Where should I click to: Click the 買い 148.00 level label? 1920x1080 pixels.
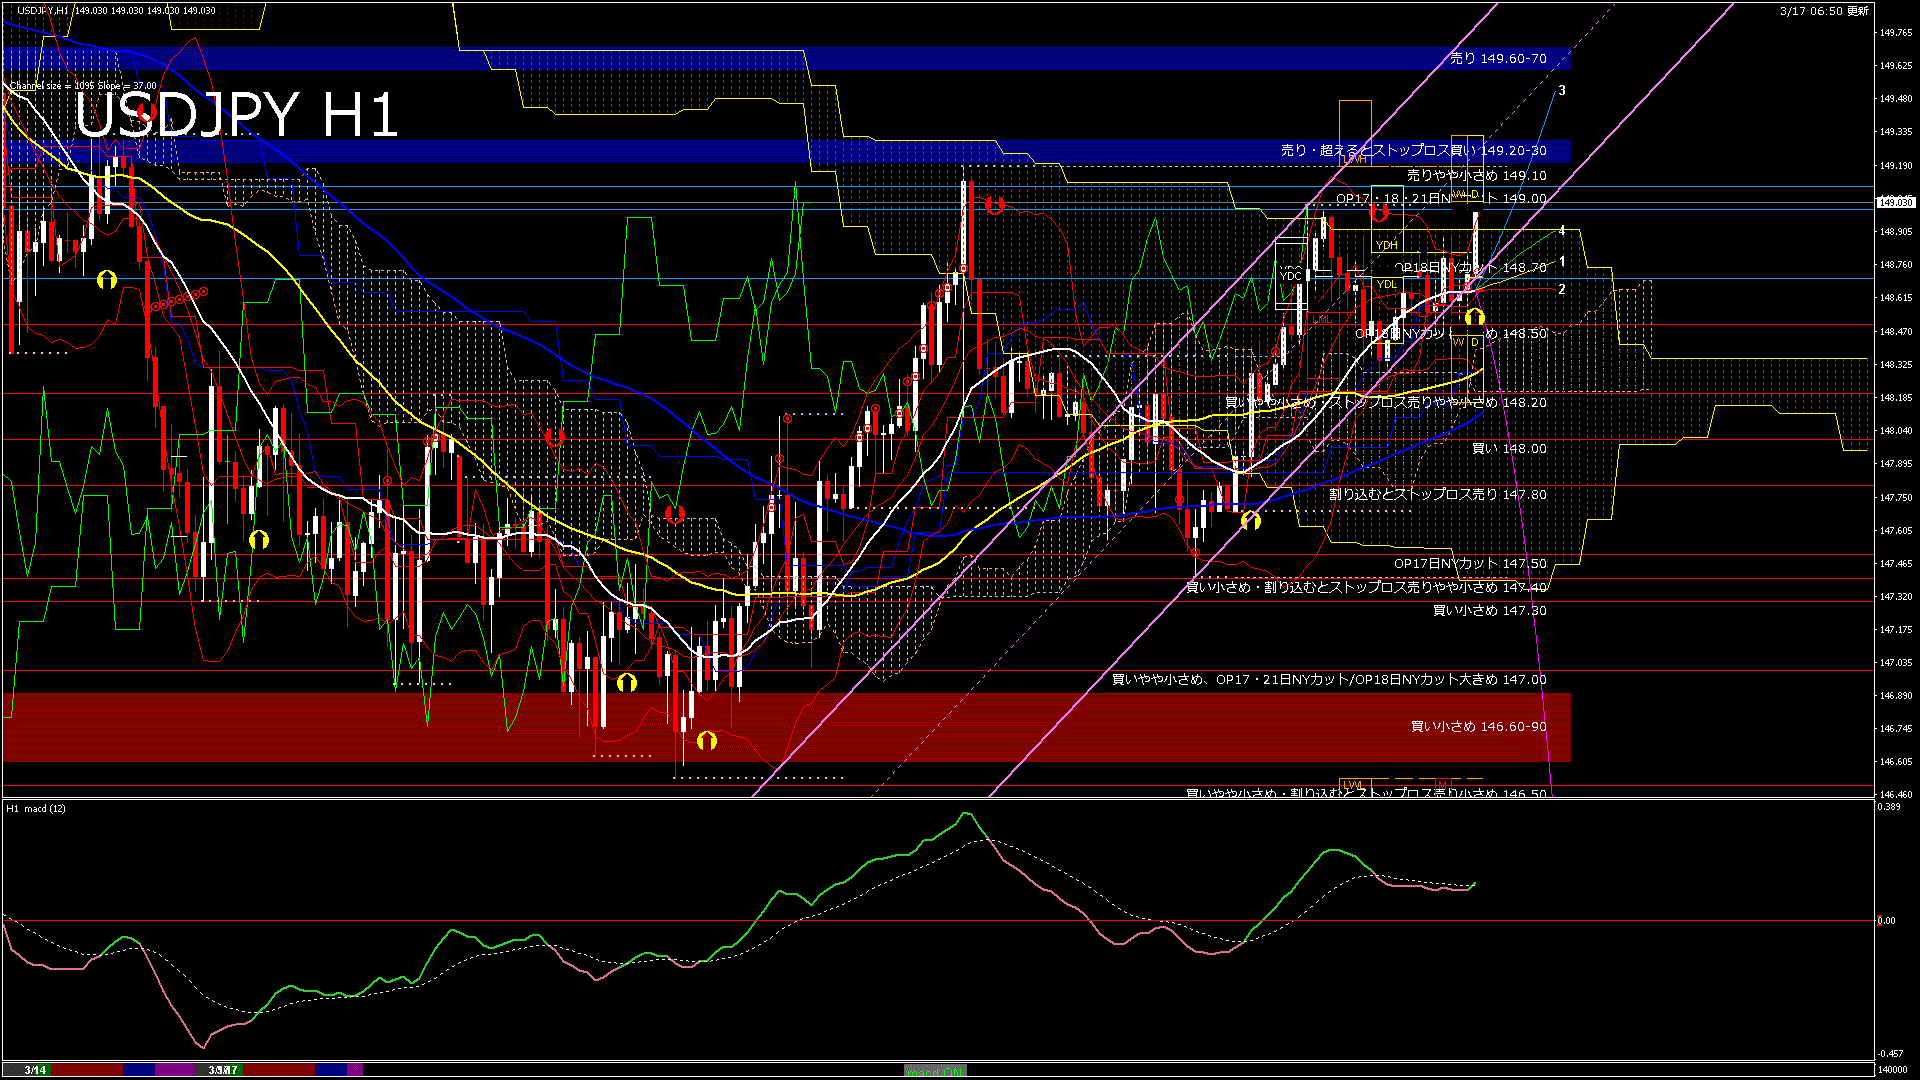(1509, 449)
